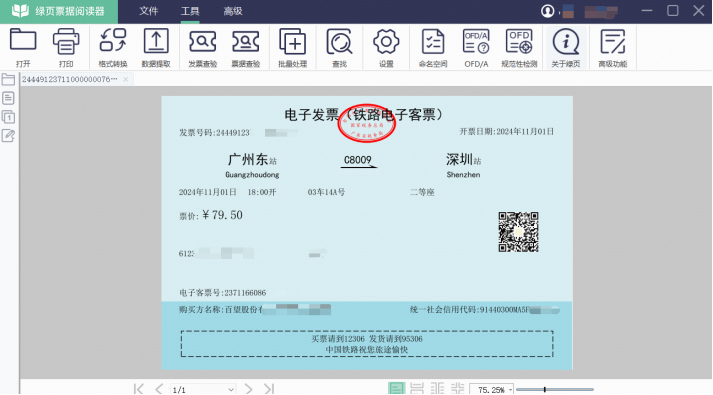Click the 18:00开 departure time
Viewport: 713px width, 395px height.
click(262, 192)
